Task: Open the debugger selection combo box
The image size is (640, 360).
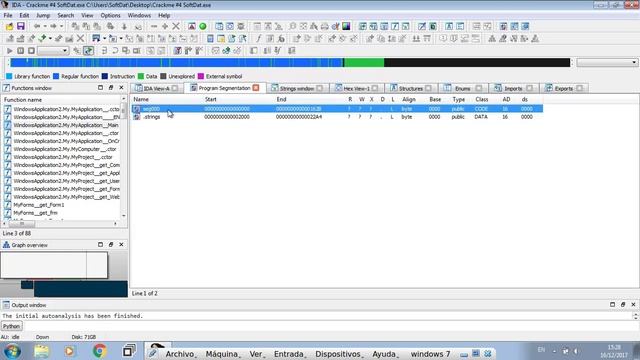Action: click(x=53, y=51)
